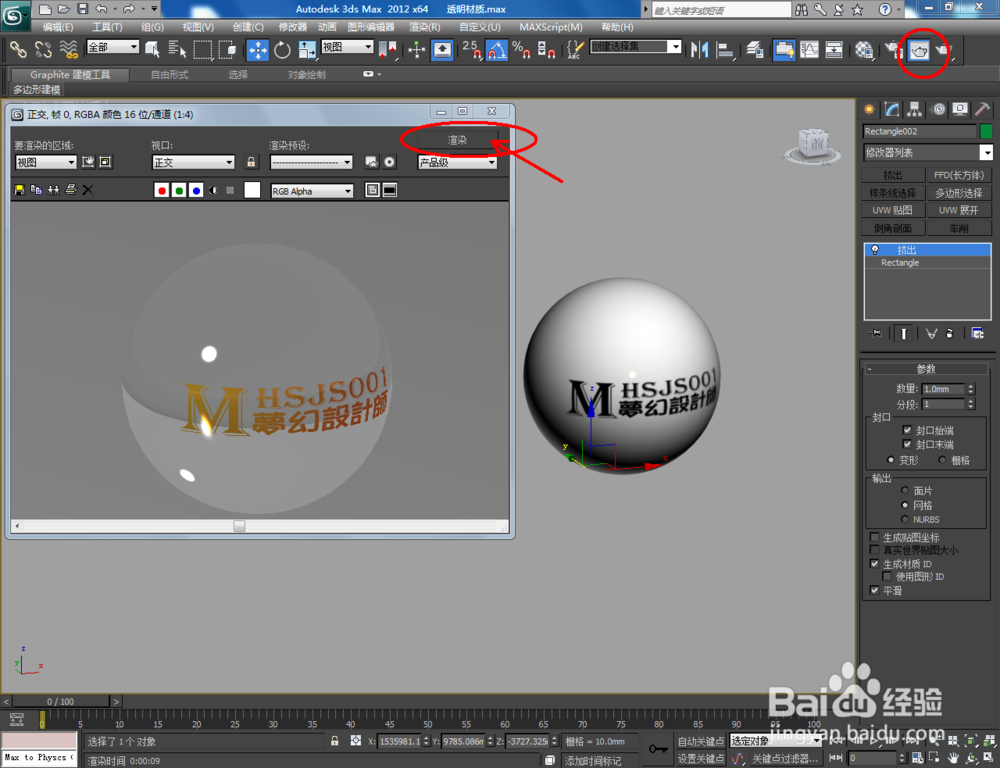The image size is (1000, 768).
Task: Click the 渲染 button in render window
Action: click(x=457, y=140)
